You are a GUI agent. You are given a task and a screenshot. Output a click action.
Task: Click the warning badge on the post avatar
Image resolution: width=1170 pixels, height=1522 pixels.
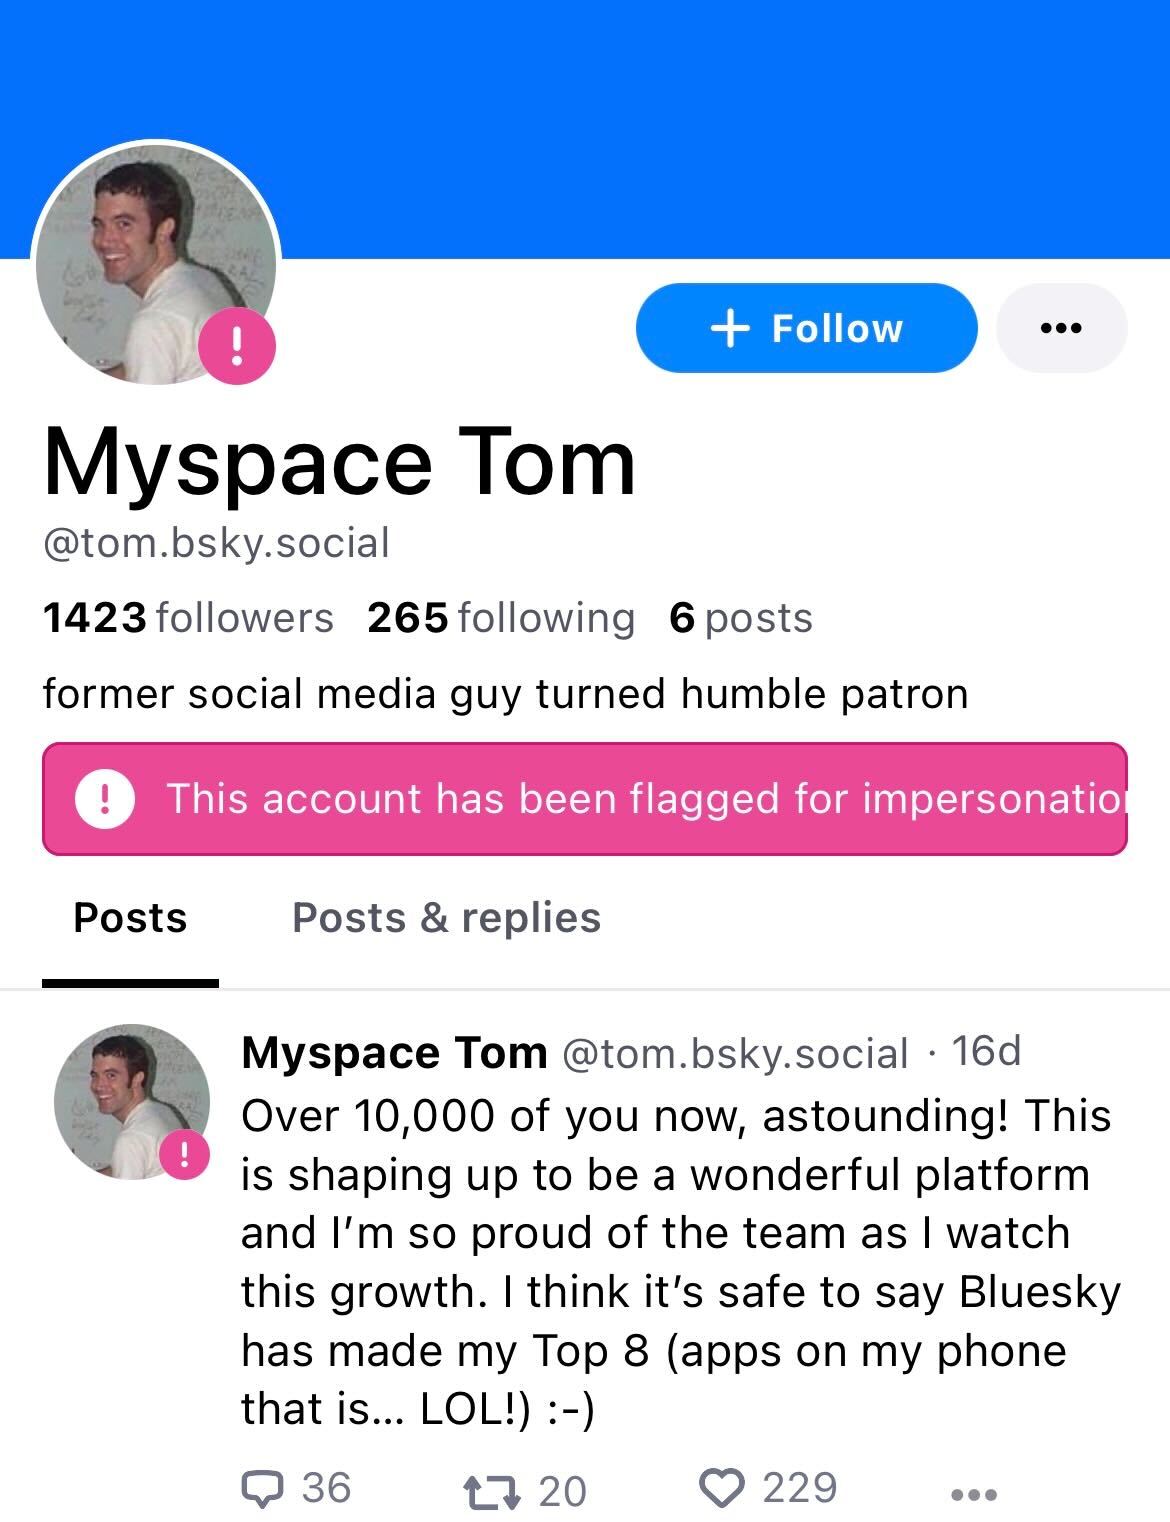tap(185, 1155)
